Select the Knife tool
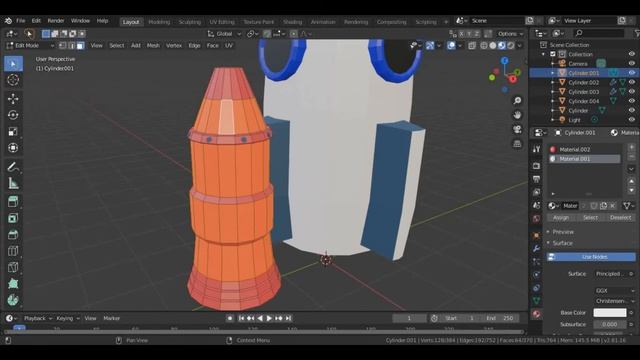Image resolution: width=640 pixels, height=360 pixels. [x=13, y=267]
